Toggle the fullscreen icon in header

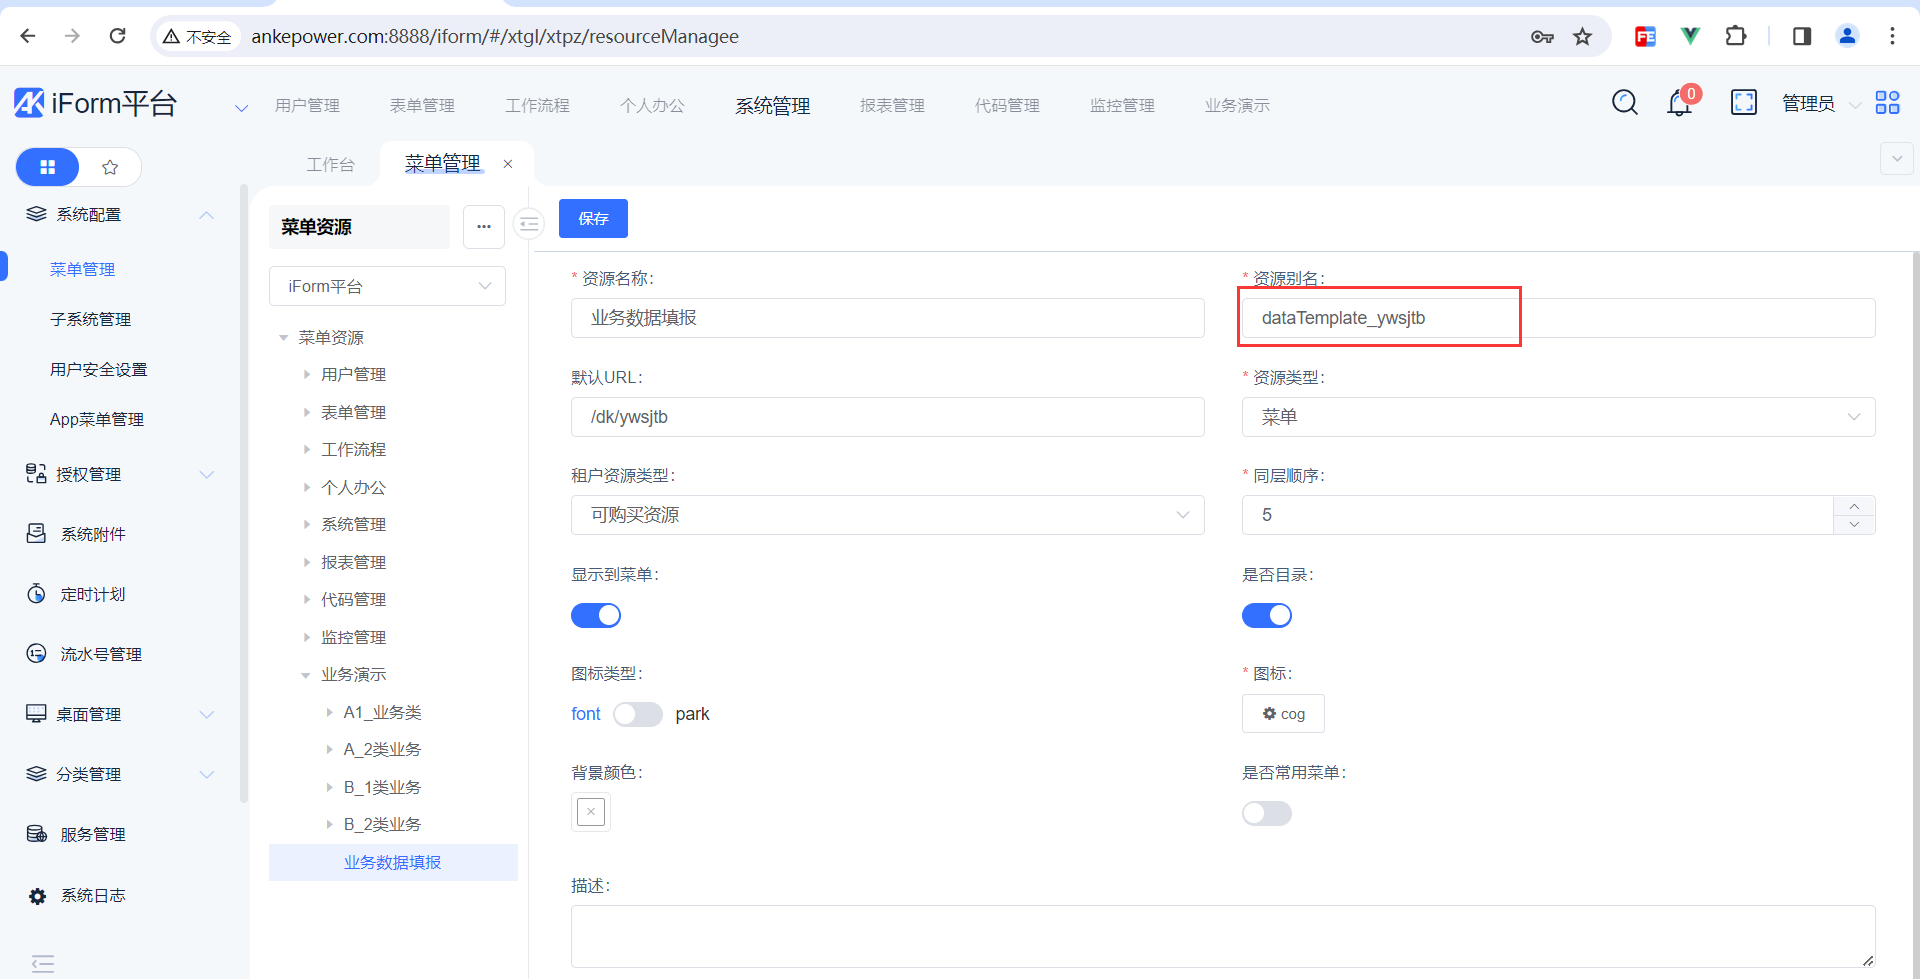click(1743, 102)
